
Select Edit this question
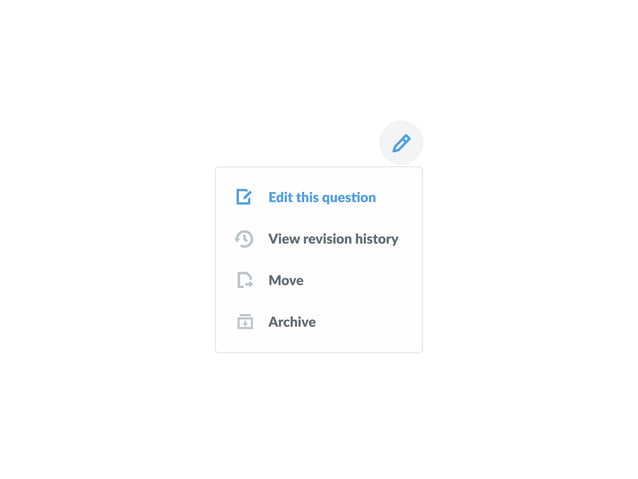click(x=319, y=197)
